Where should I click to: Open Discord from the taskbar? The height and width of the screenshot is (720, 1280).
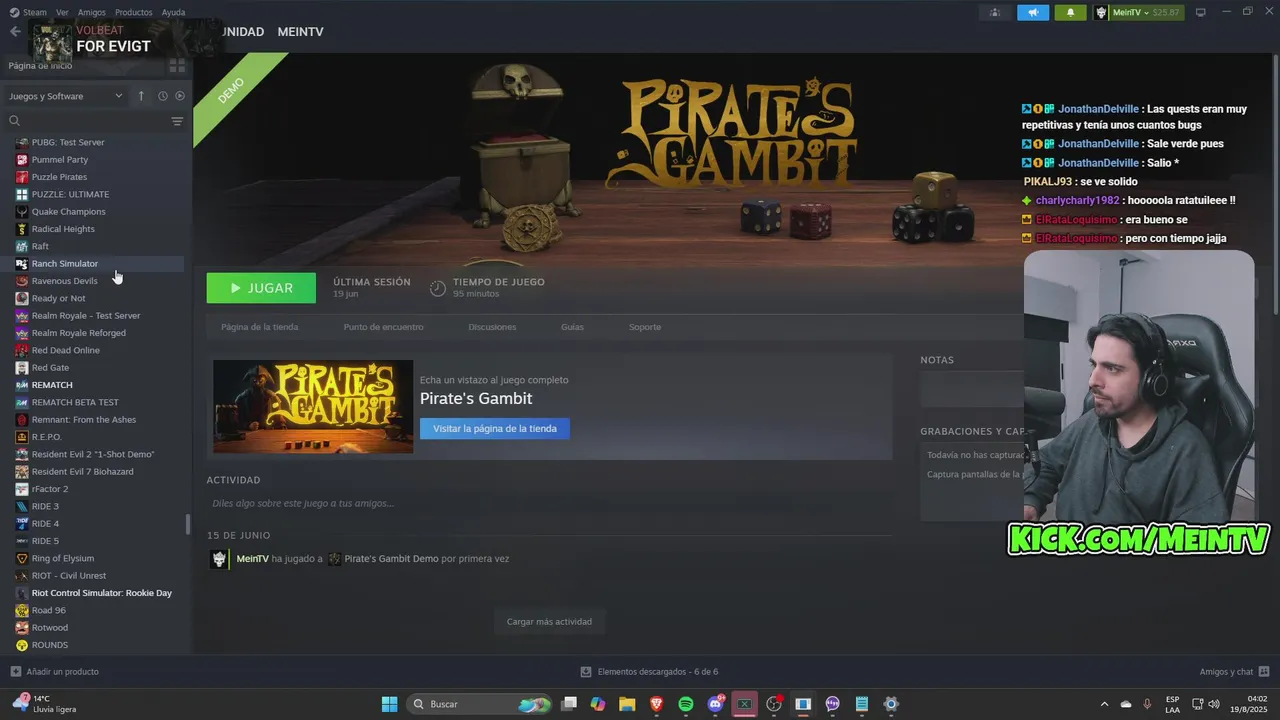click(715, 704)
